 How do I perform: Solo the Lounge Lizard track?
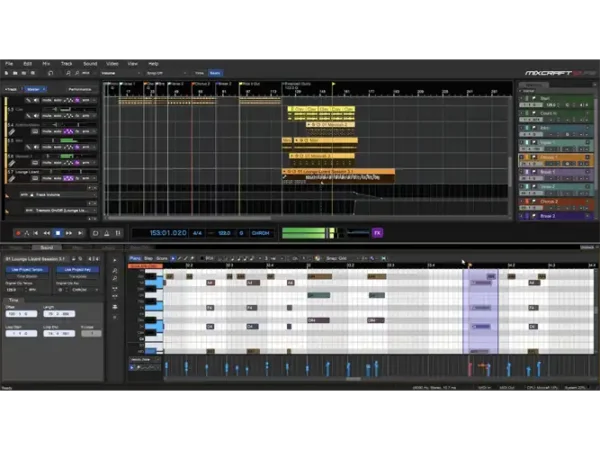(x=57, y=178)
